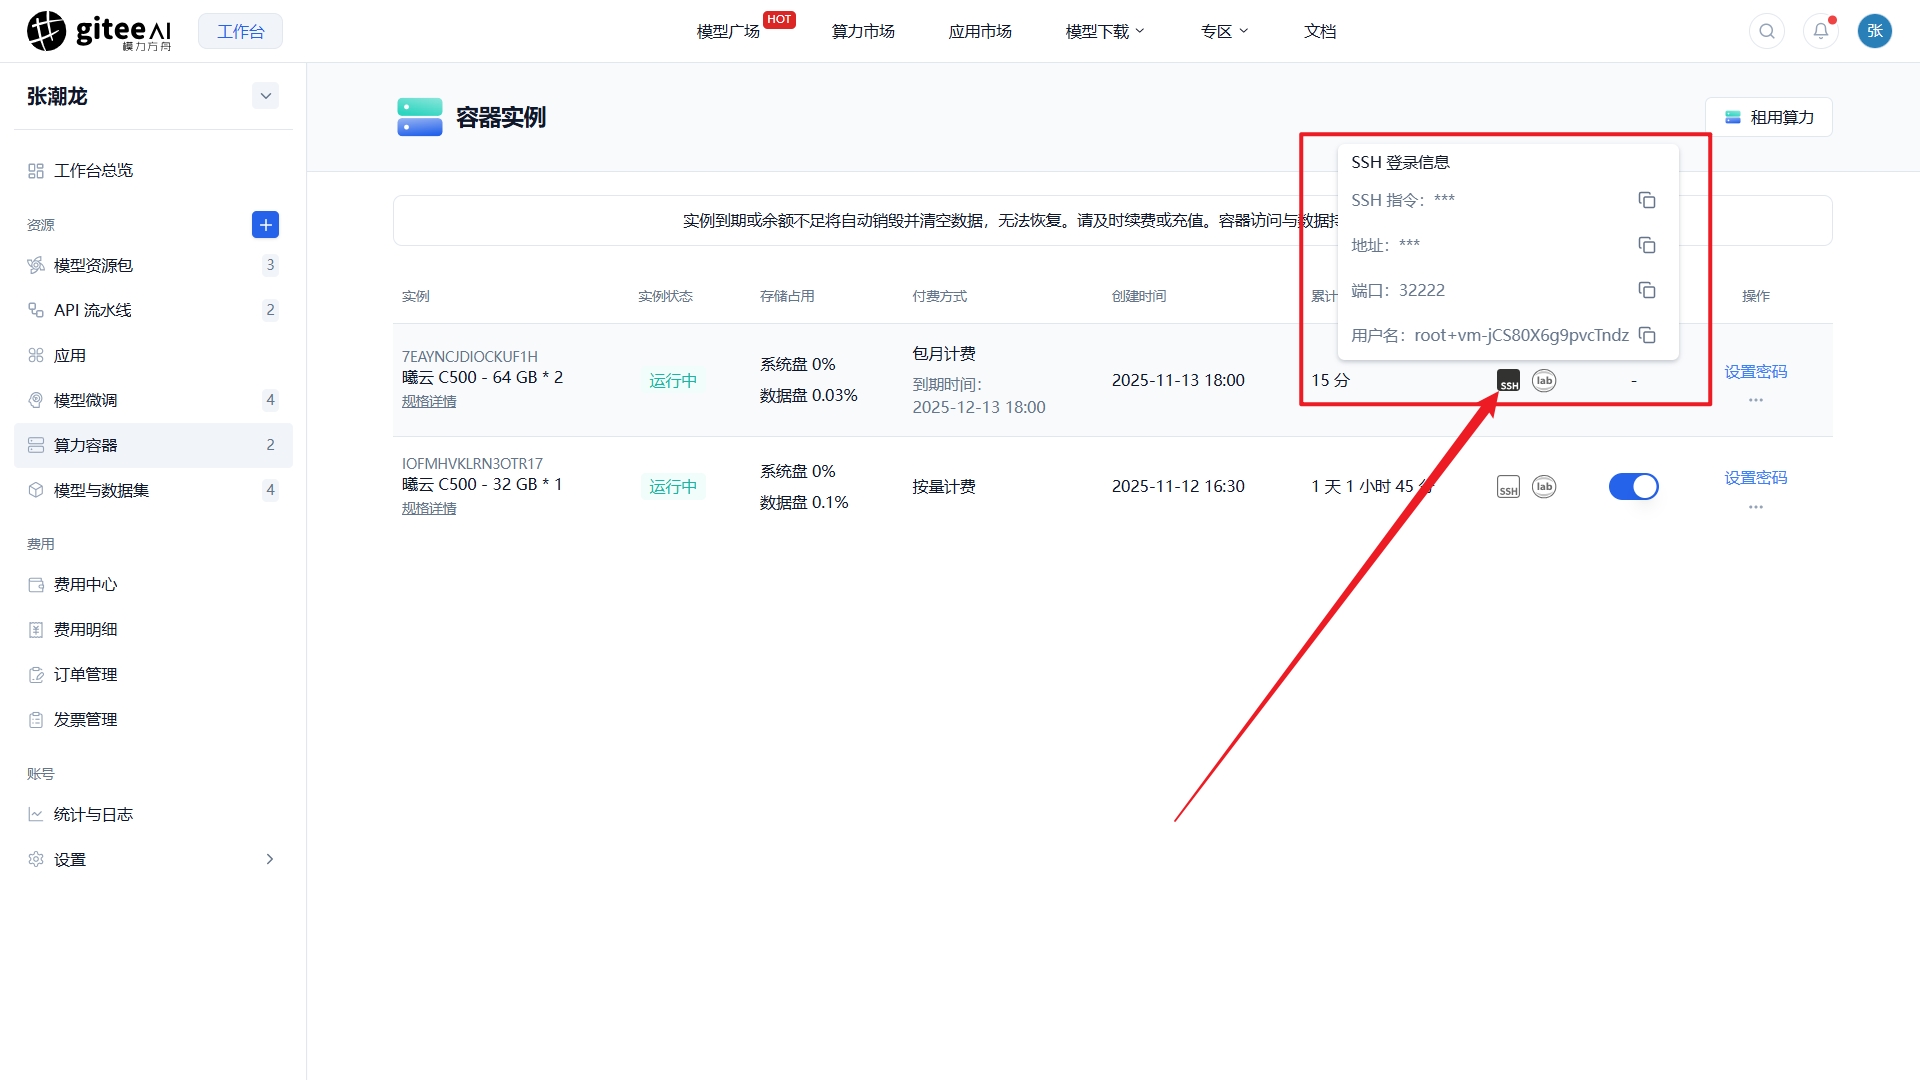Viewport: 1920px width, 1080px height.
Task: Click SSH icon for 32 GB instance
Action: point(1508,487)
